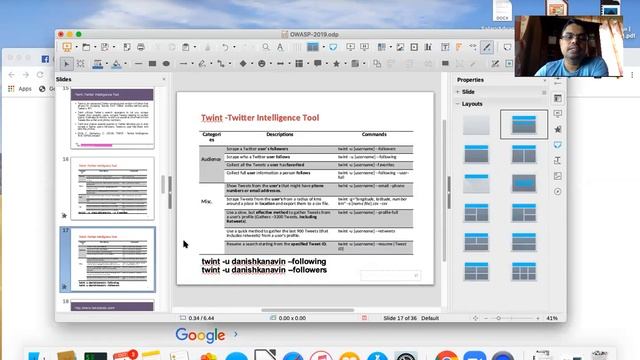Start presentation from first slide icon

pos(350,47)
